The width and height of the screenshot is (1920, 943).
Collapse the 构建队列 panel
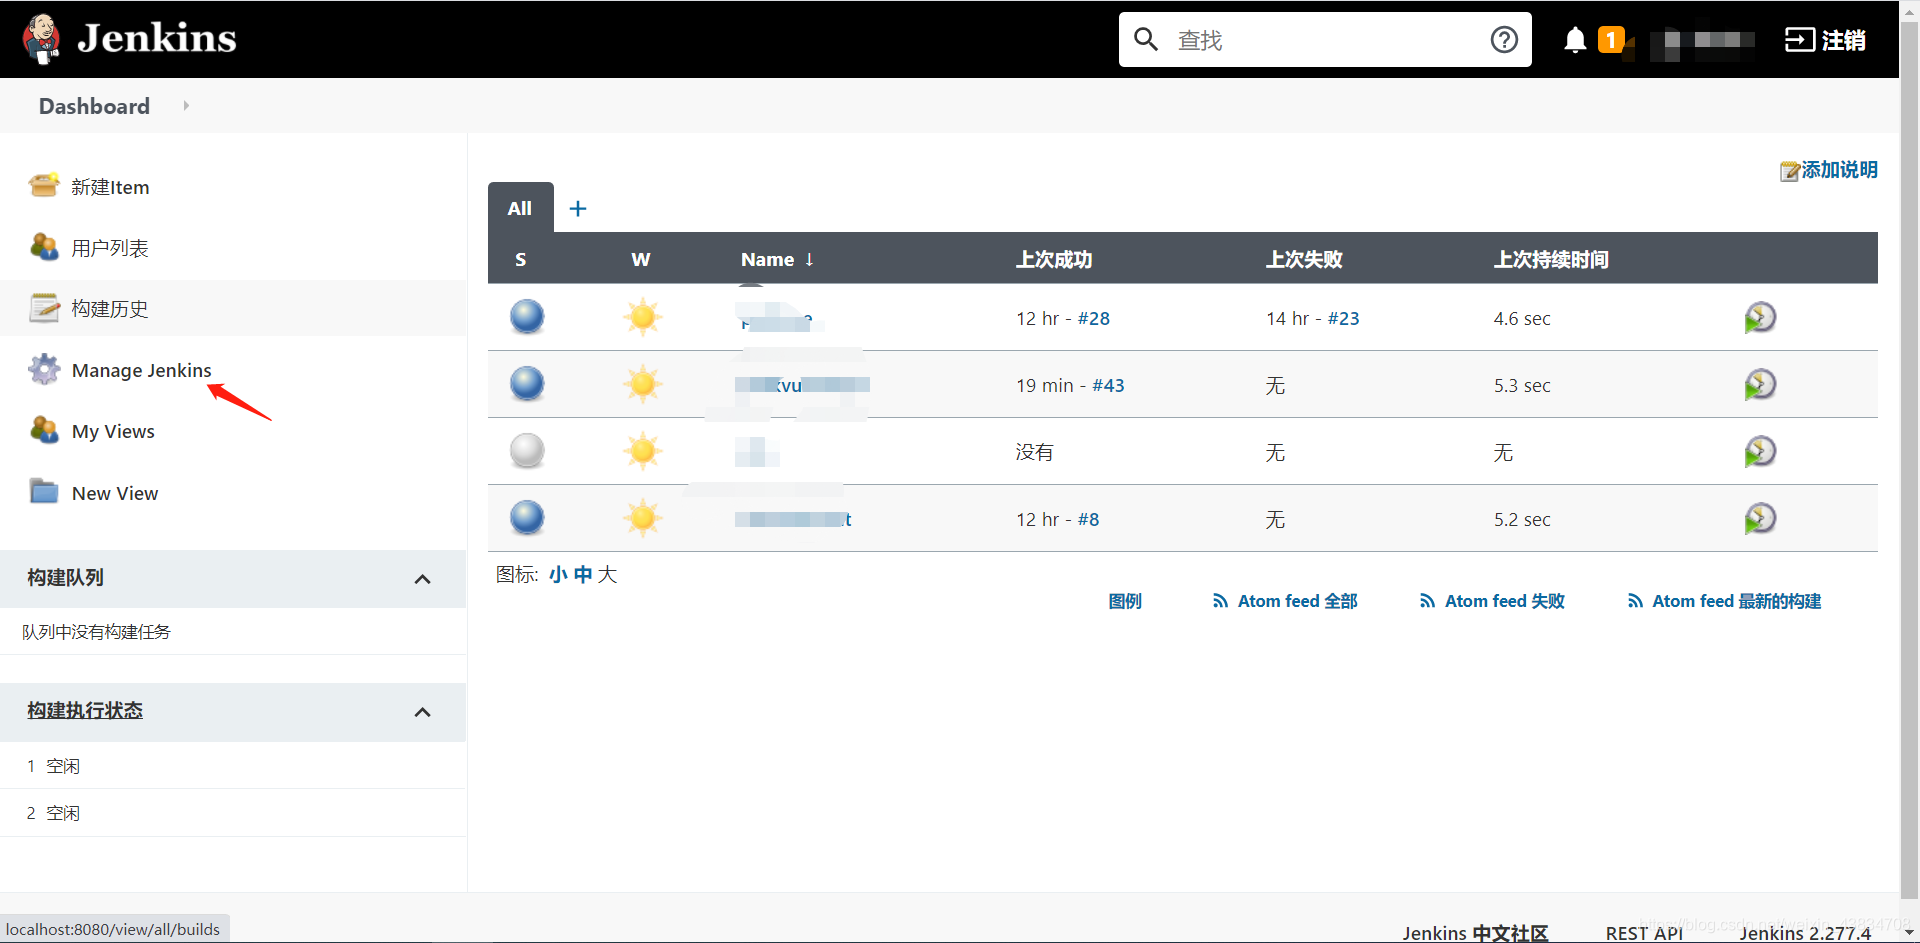pos(423,579)
